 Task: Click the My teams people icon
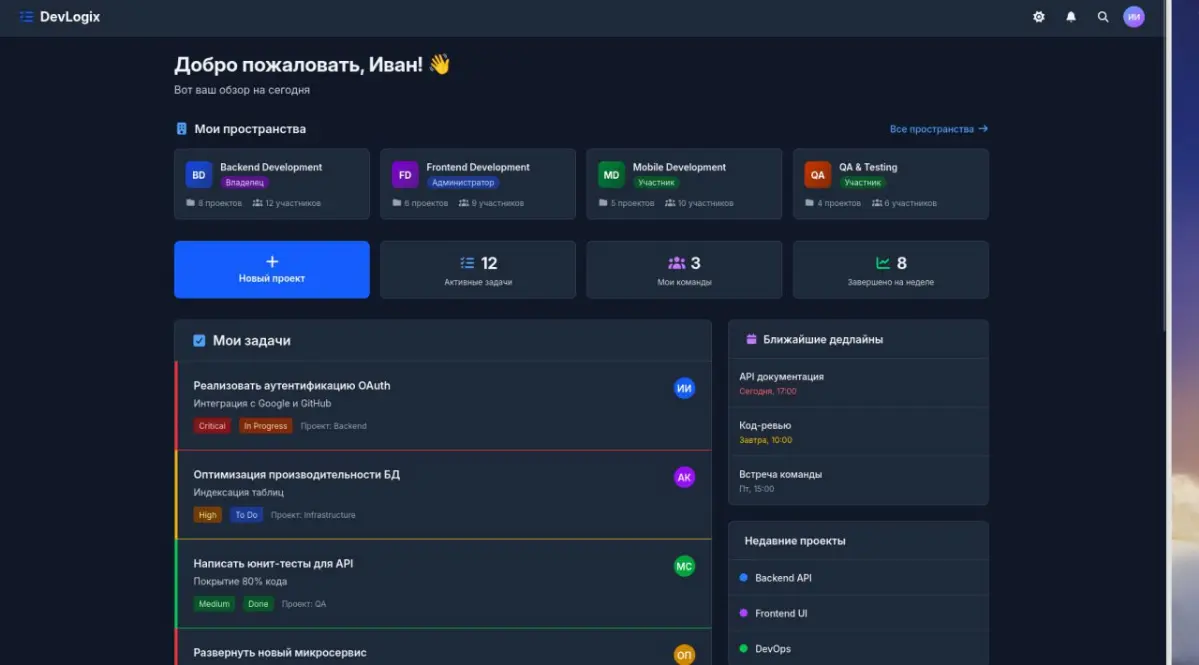(x=676, y=263)
